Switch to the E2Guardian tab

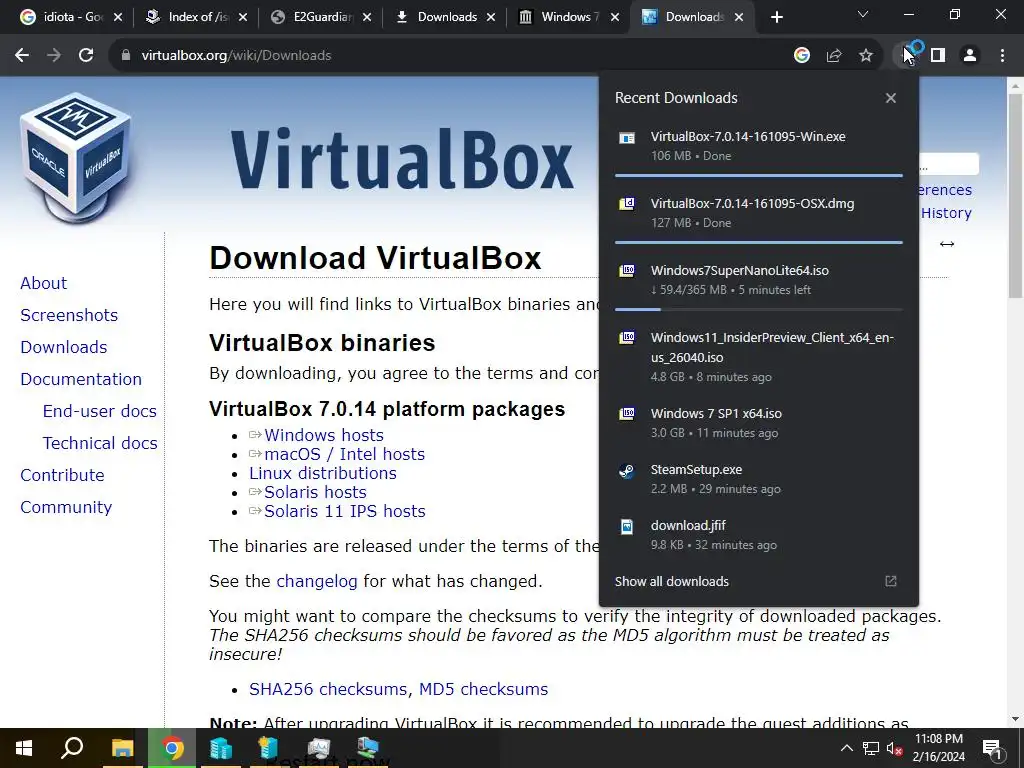point(321,17)
